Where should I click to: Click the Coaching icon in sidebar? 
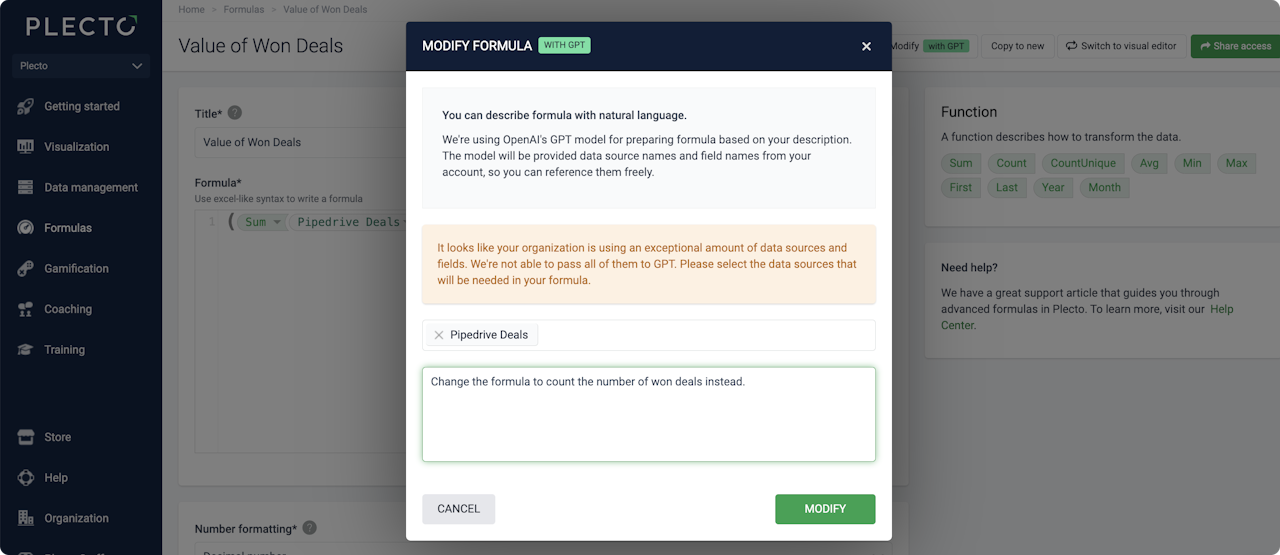[x=26, y=310]
